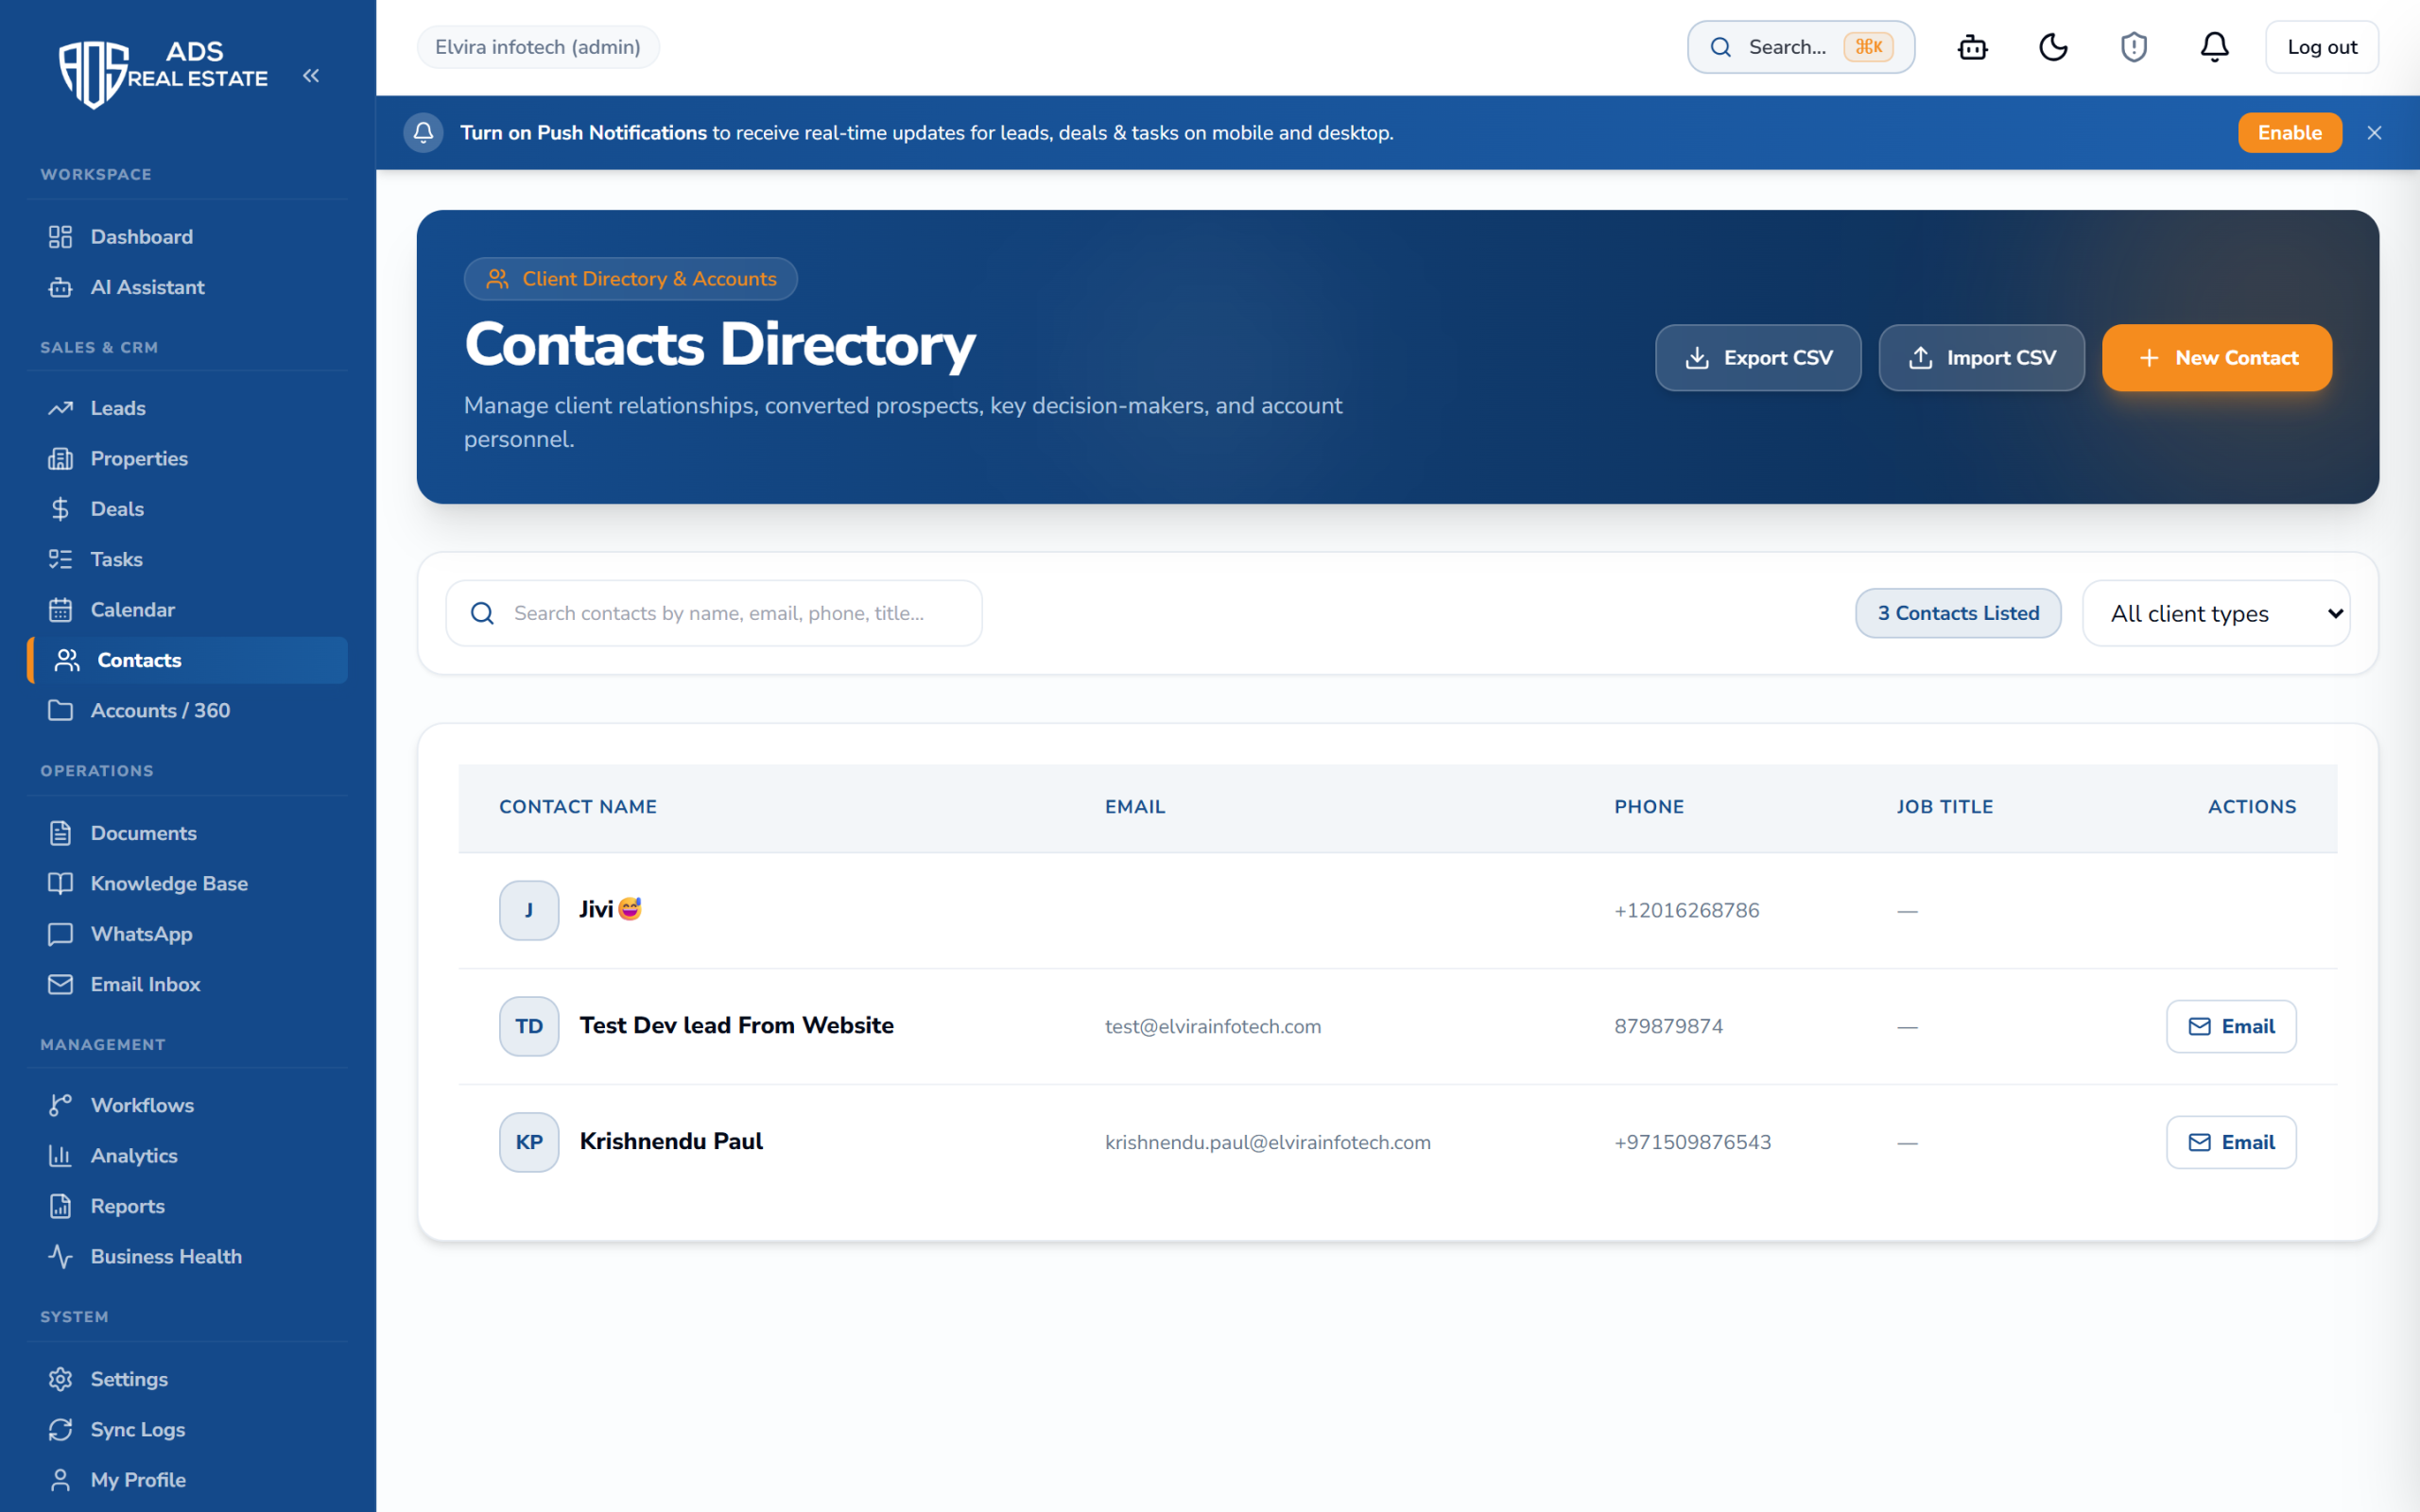Enable push notifications
Viewport: 2420px width, 1512px height.
click(2289, 133)
